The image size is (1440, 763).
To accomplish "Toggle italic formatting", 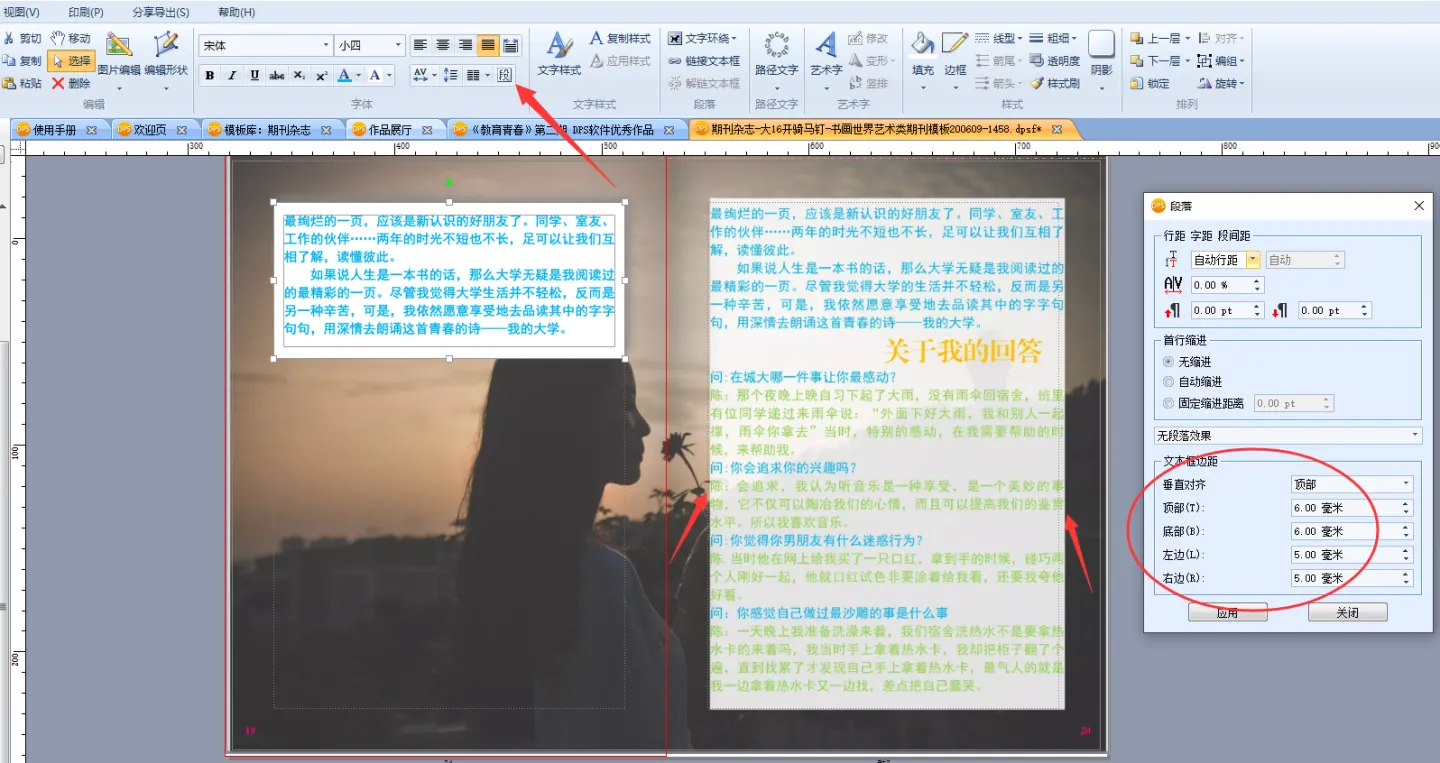I will pos(232,75).
